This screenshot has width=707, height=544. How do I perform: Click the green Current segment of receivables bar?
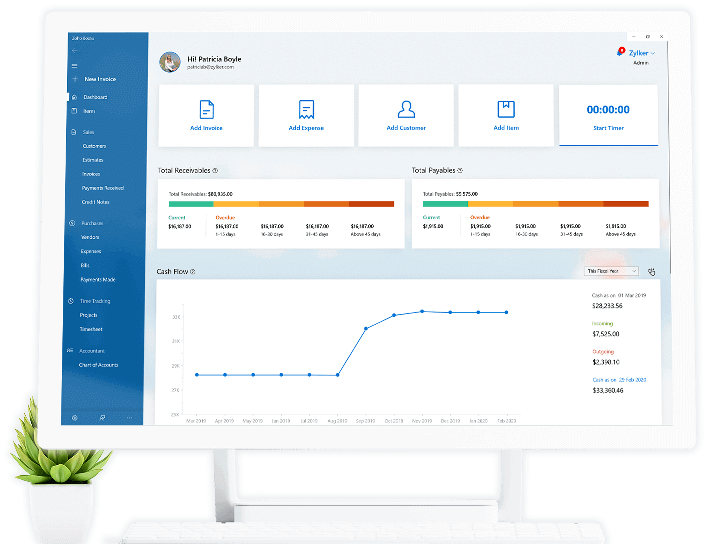click(x=190, y=204)
